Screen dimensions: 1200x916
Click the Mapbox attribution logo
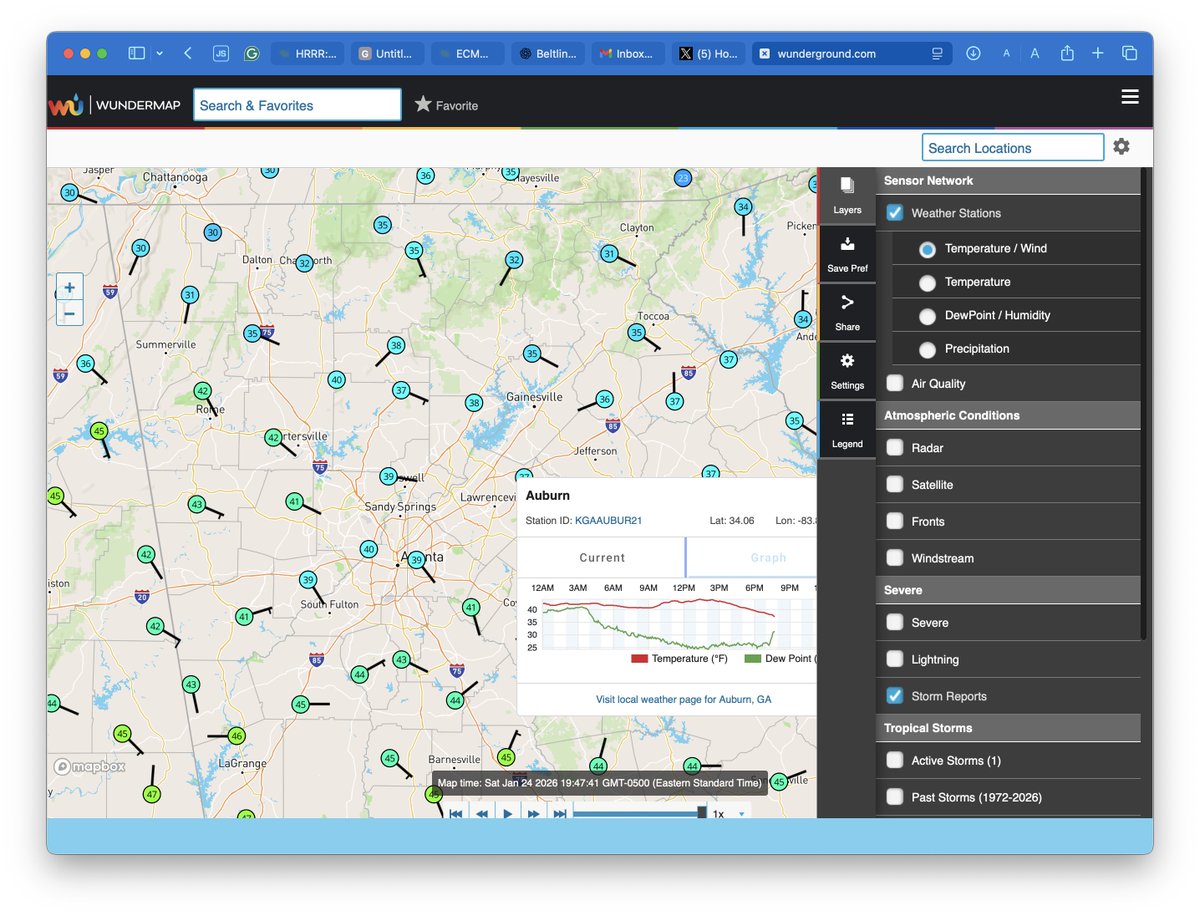[x=90, y=767]
